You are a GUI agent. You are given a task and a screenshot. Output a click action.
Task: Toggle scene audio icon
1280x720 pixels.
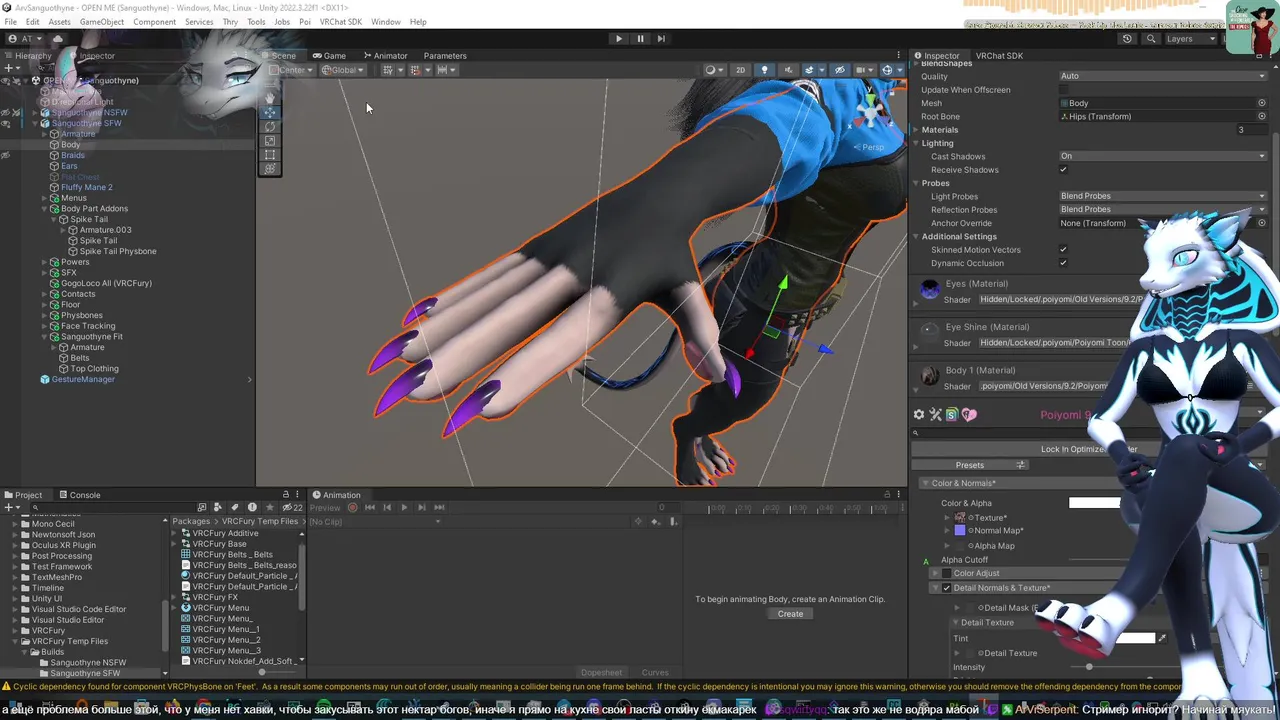tap(787, 70)
